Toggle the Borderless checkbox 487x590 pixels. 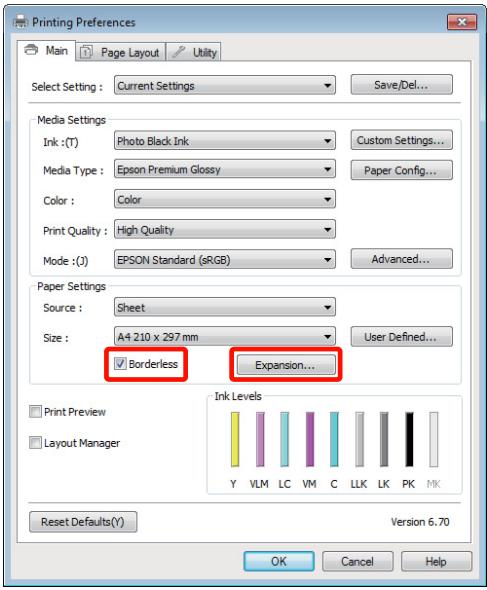(x=120, y=363)
